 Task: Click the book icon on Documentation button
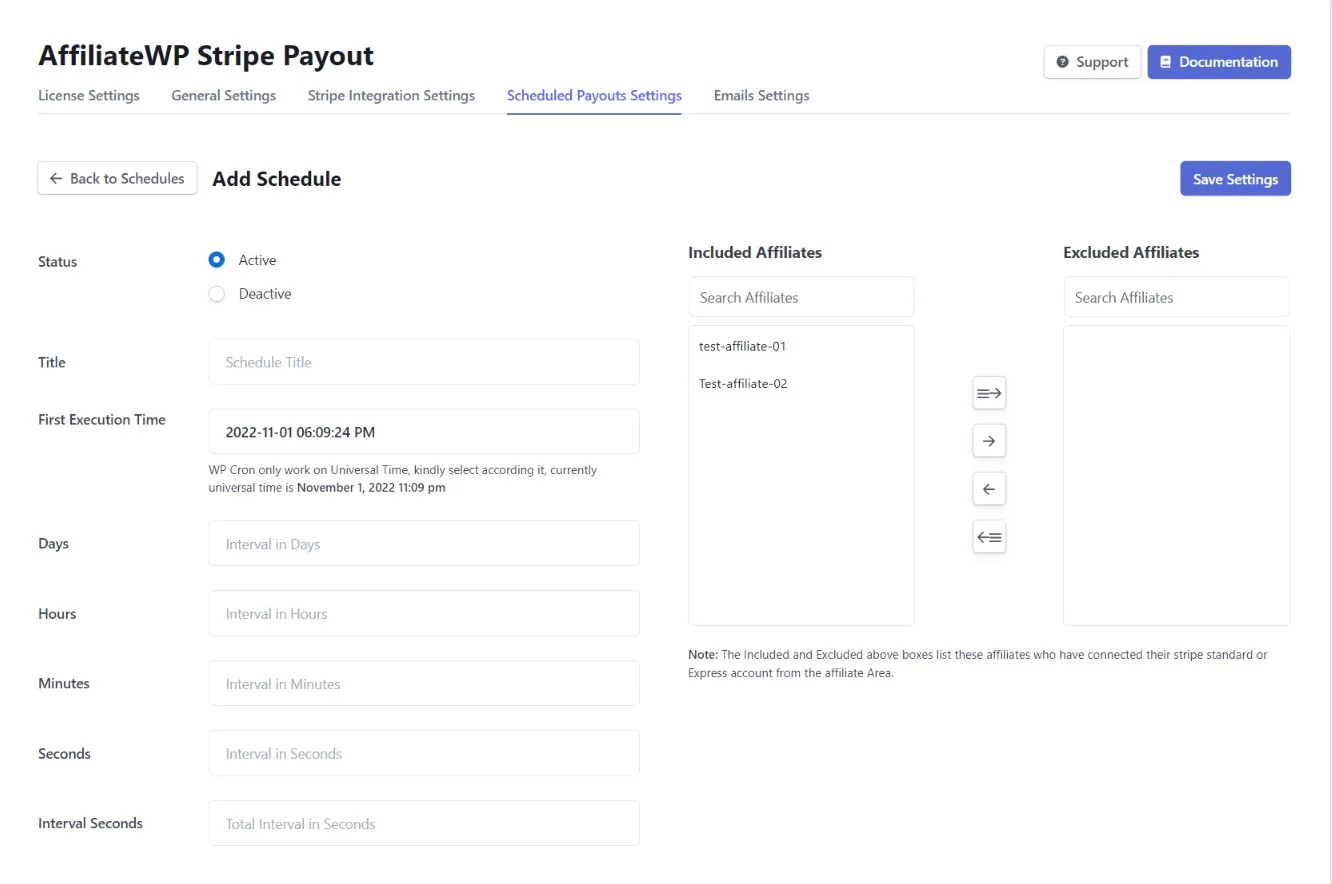(1165, 61)
